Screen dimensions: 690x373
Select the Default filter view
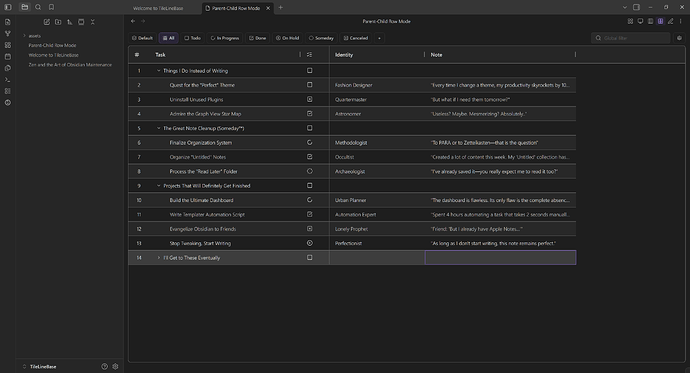[143, 38]
